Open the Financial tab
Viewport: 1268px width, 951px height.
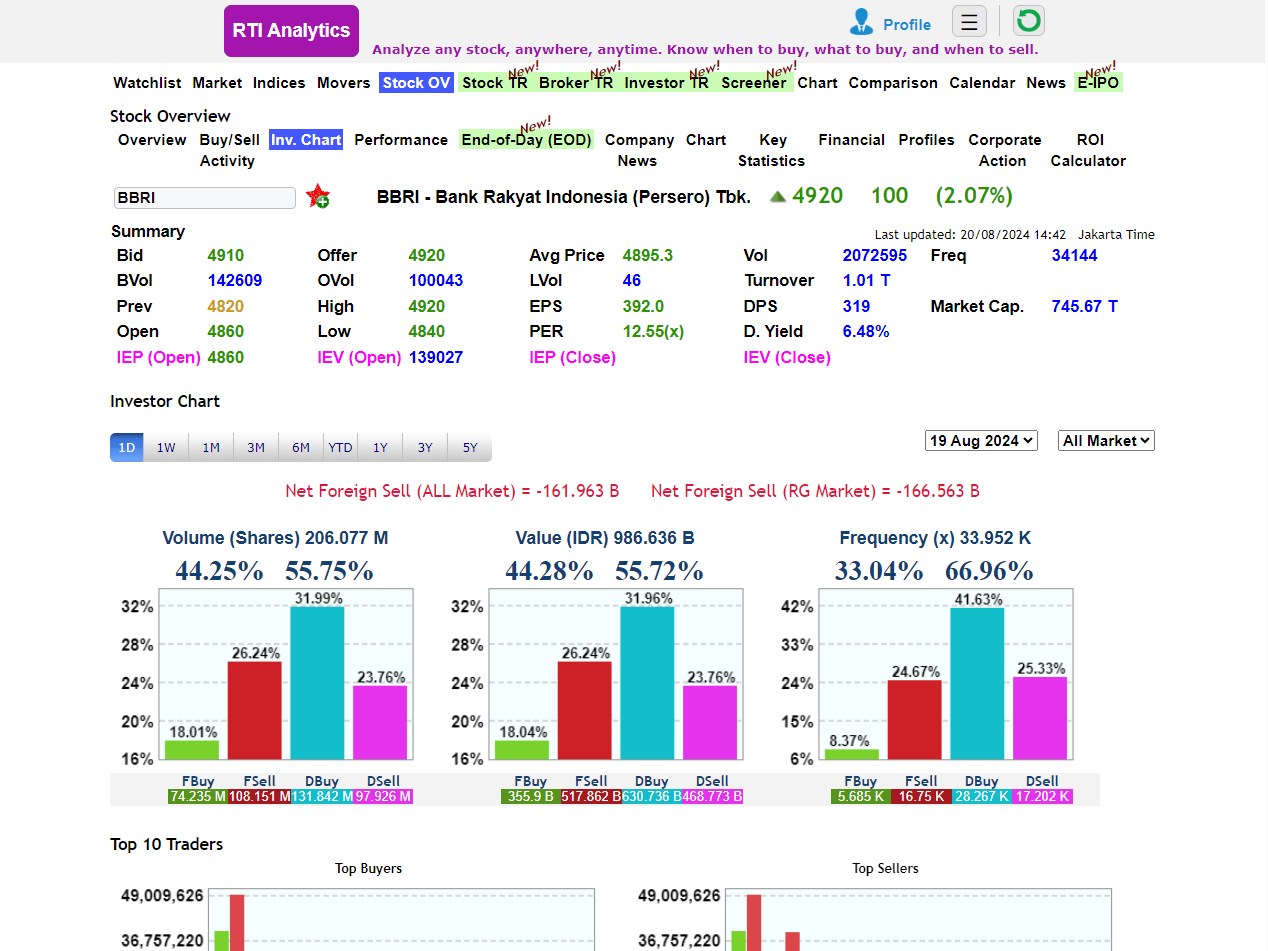point(851,140)
